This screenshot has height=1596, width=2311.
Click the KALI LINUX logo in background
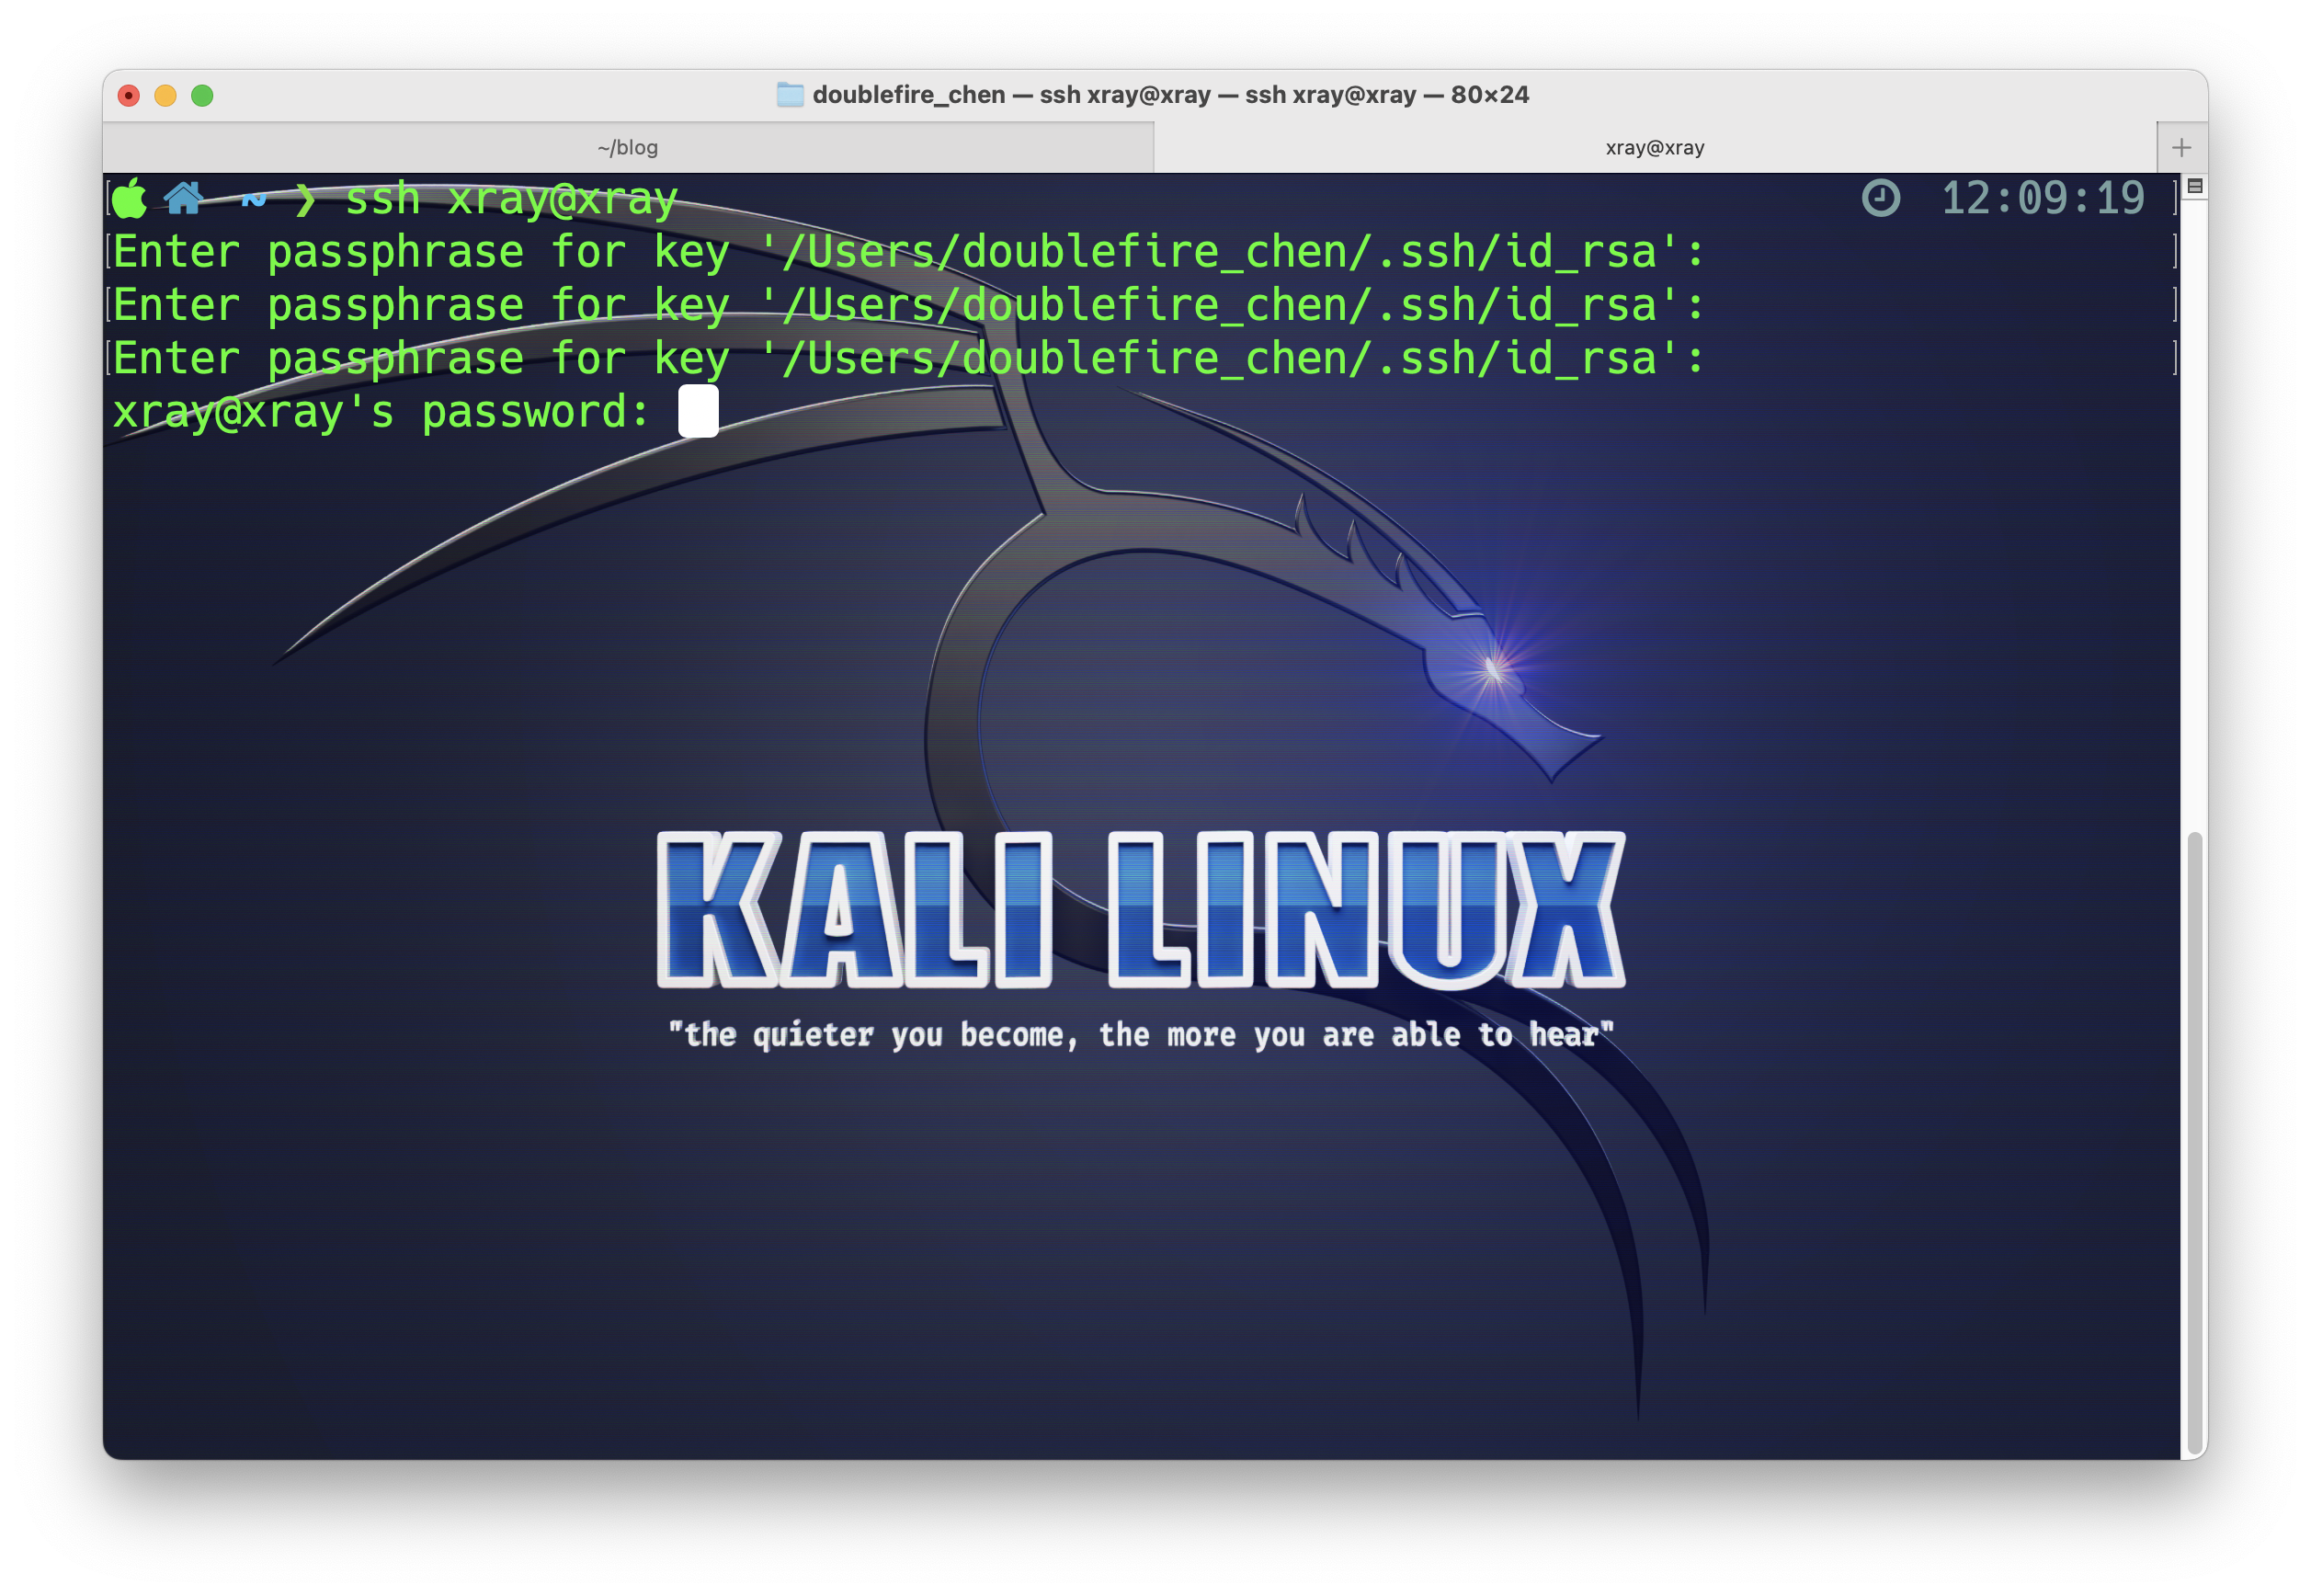coord(1140,908)
